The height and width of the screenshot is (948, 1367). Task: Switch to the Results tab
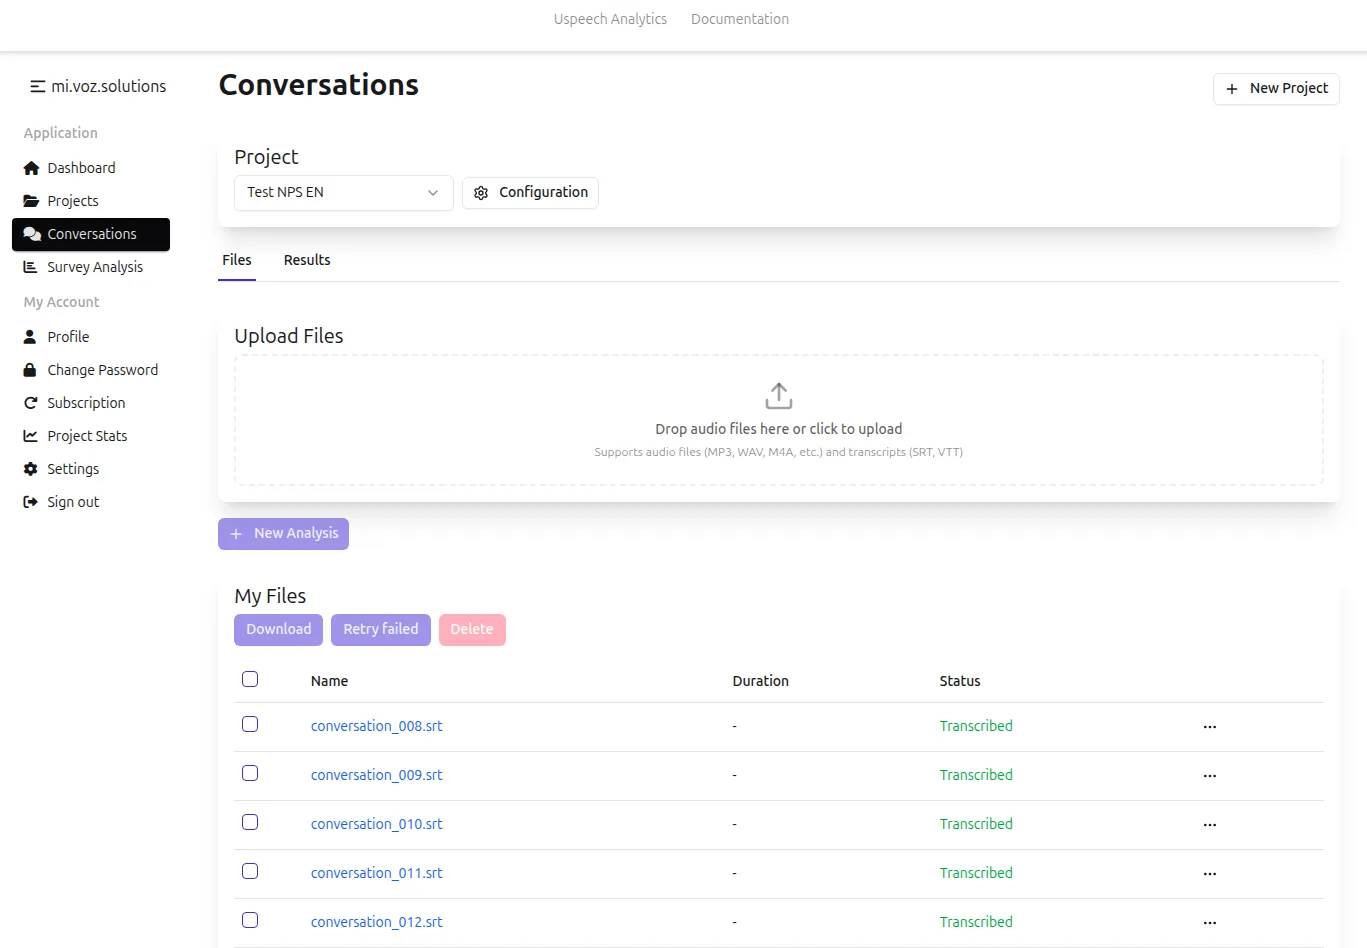pyautogui.click(x=307, y=260)
